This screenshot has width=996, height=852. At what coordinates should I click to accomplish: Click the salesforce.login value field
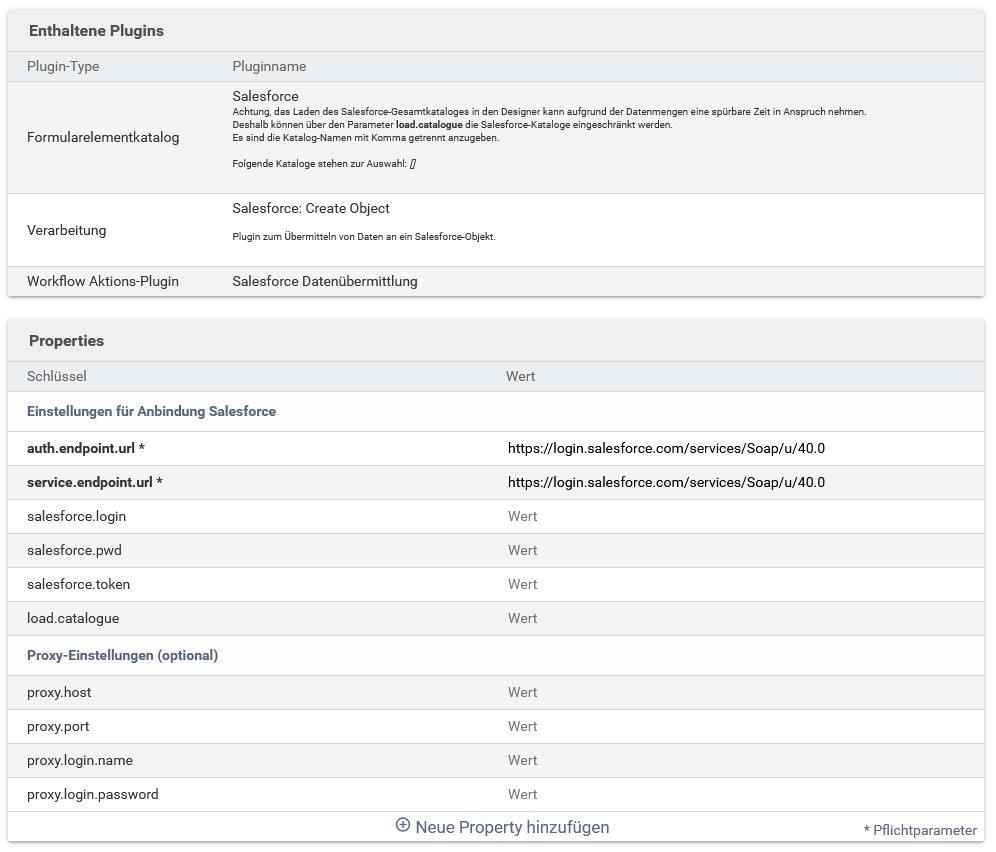coord(740,517)
